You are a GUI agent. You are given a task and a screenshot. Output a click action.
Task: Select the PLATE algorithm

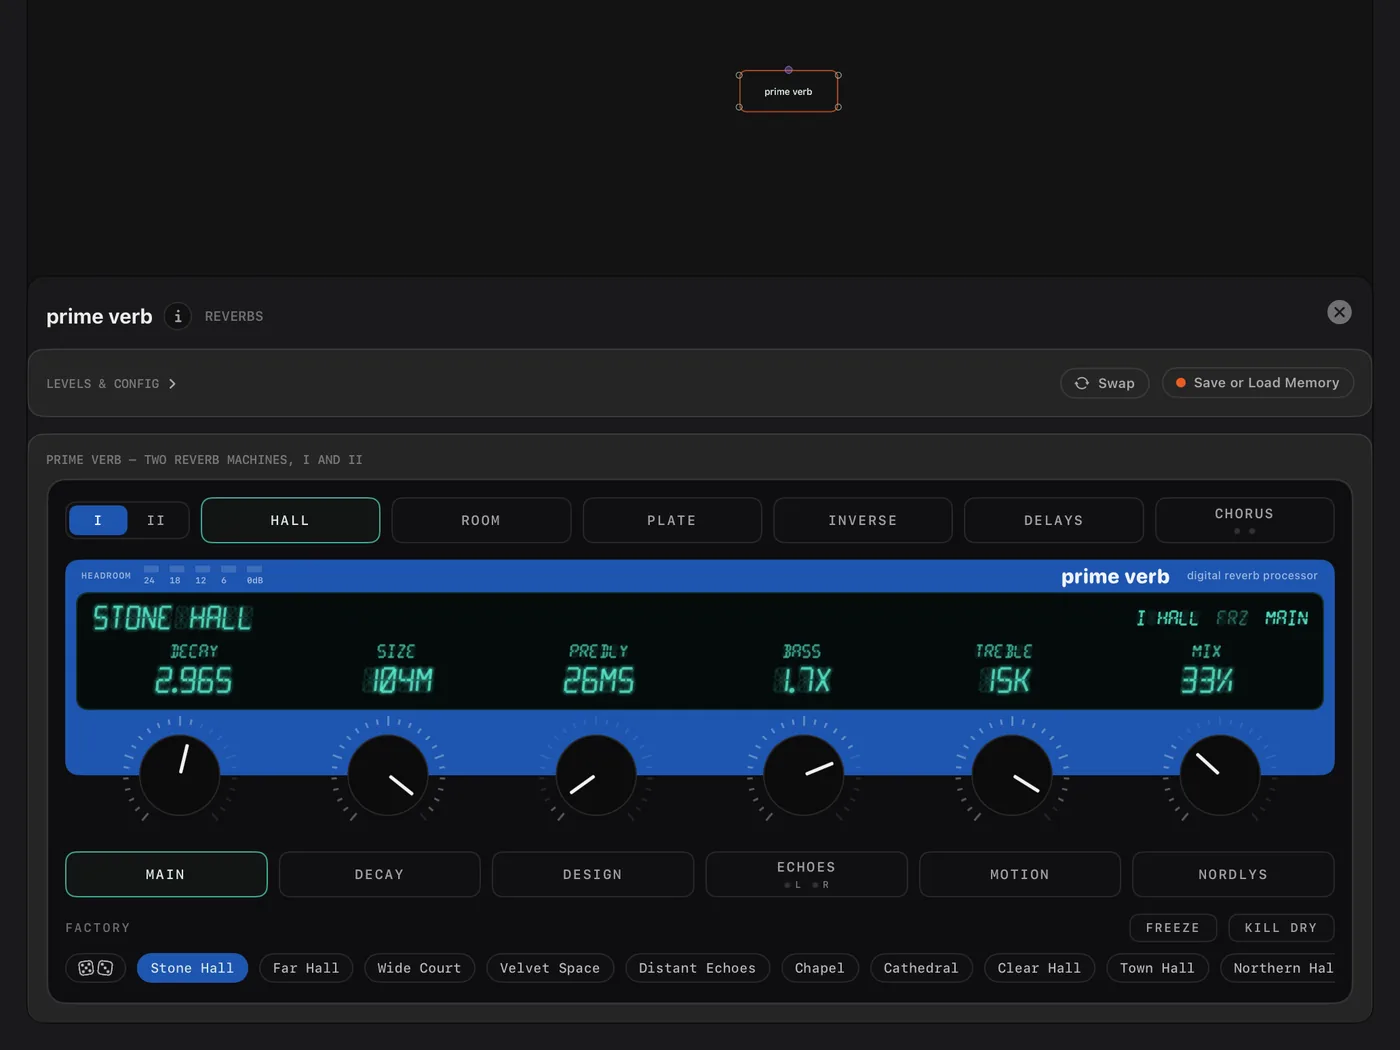pos(672,520)
